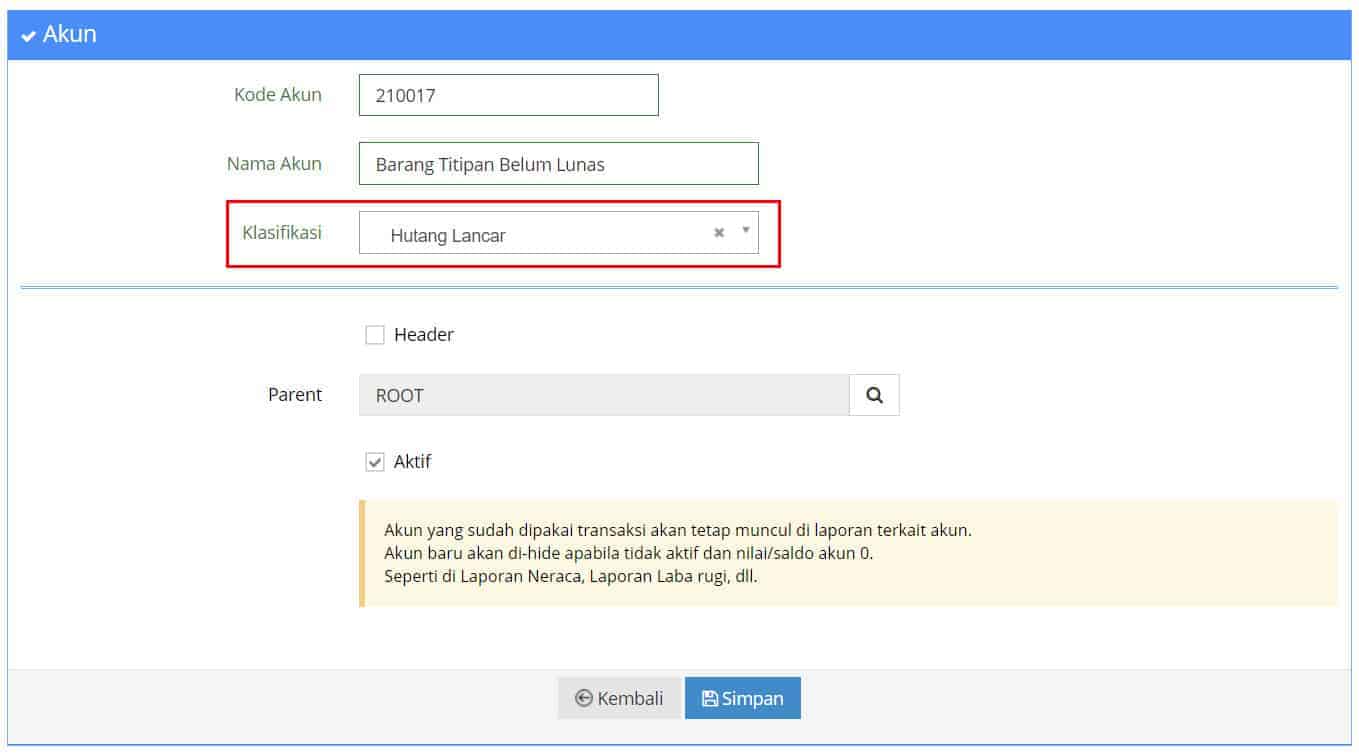This screenshot has width=1359, height=755.
Task: Click the Aktif label text
Action: point(412,462)
